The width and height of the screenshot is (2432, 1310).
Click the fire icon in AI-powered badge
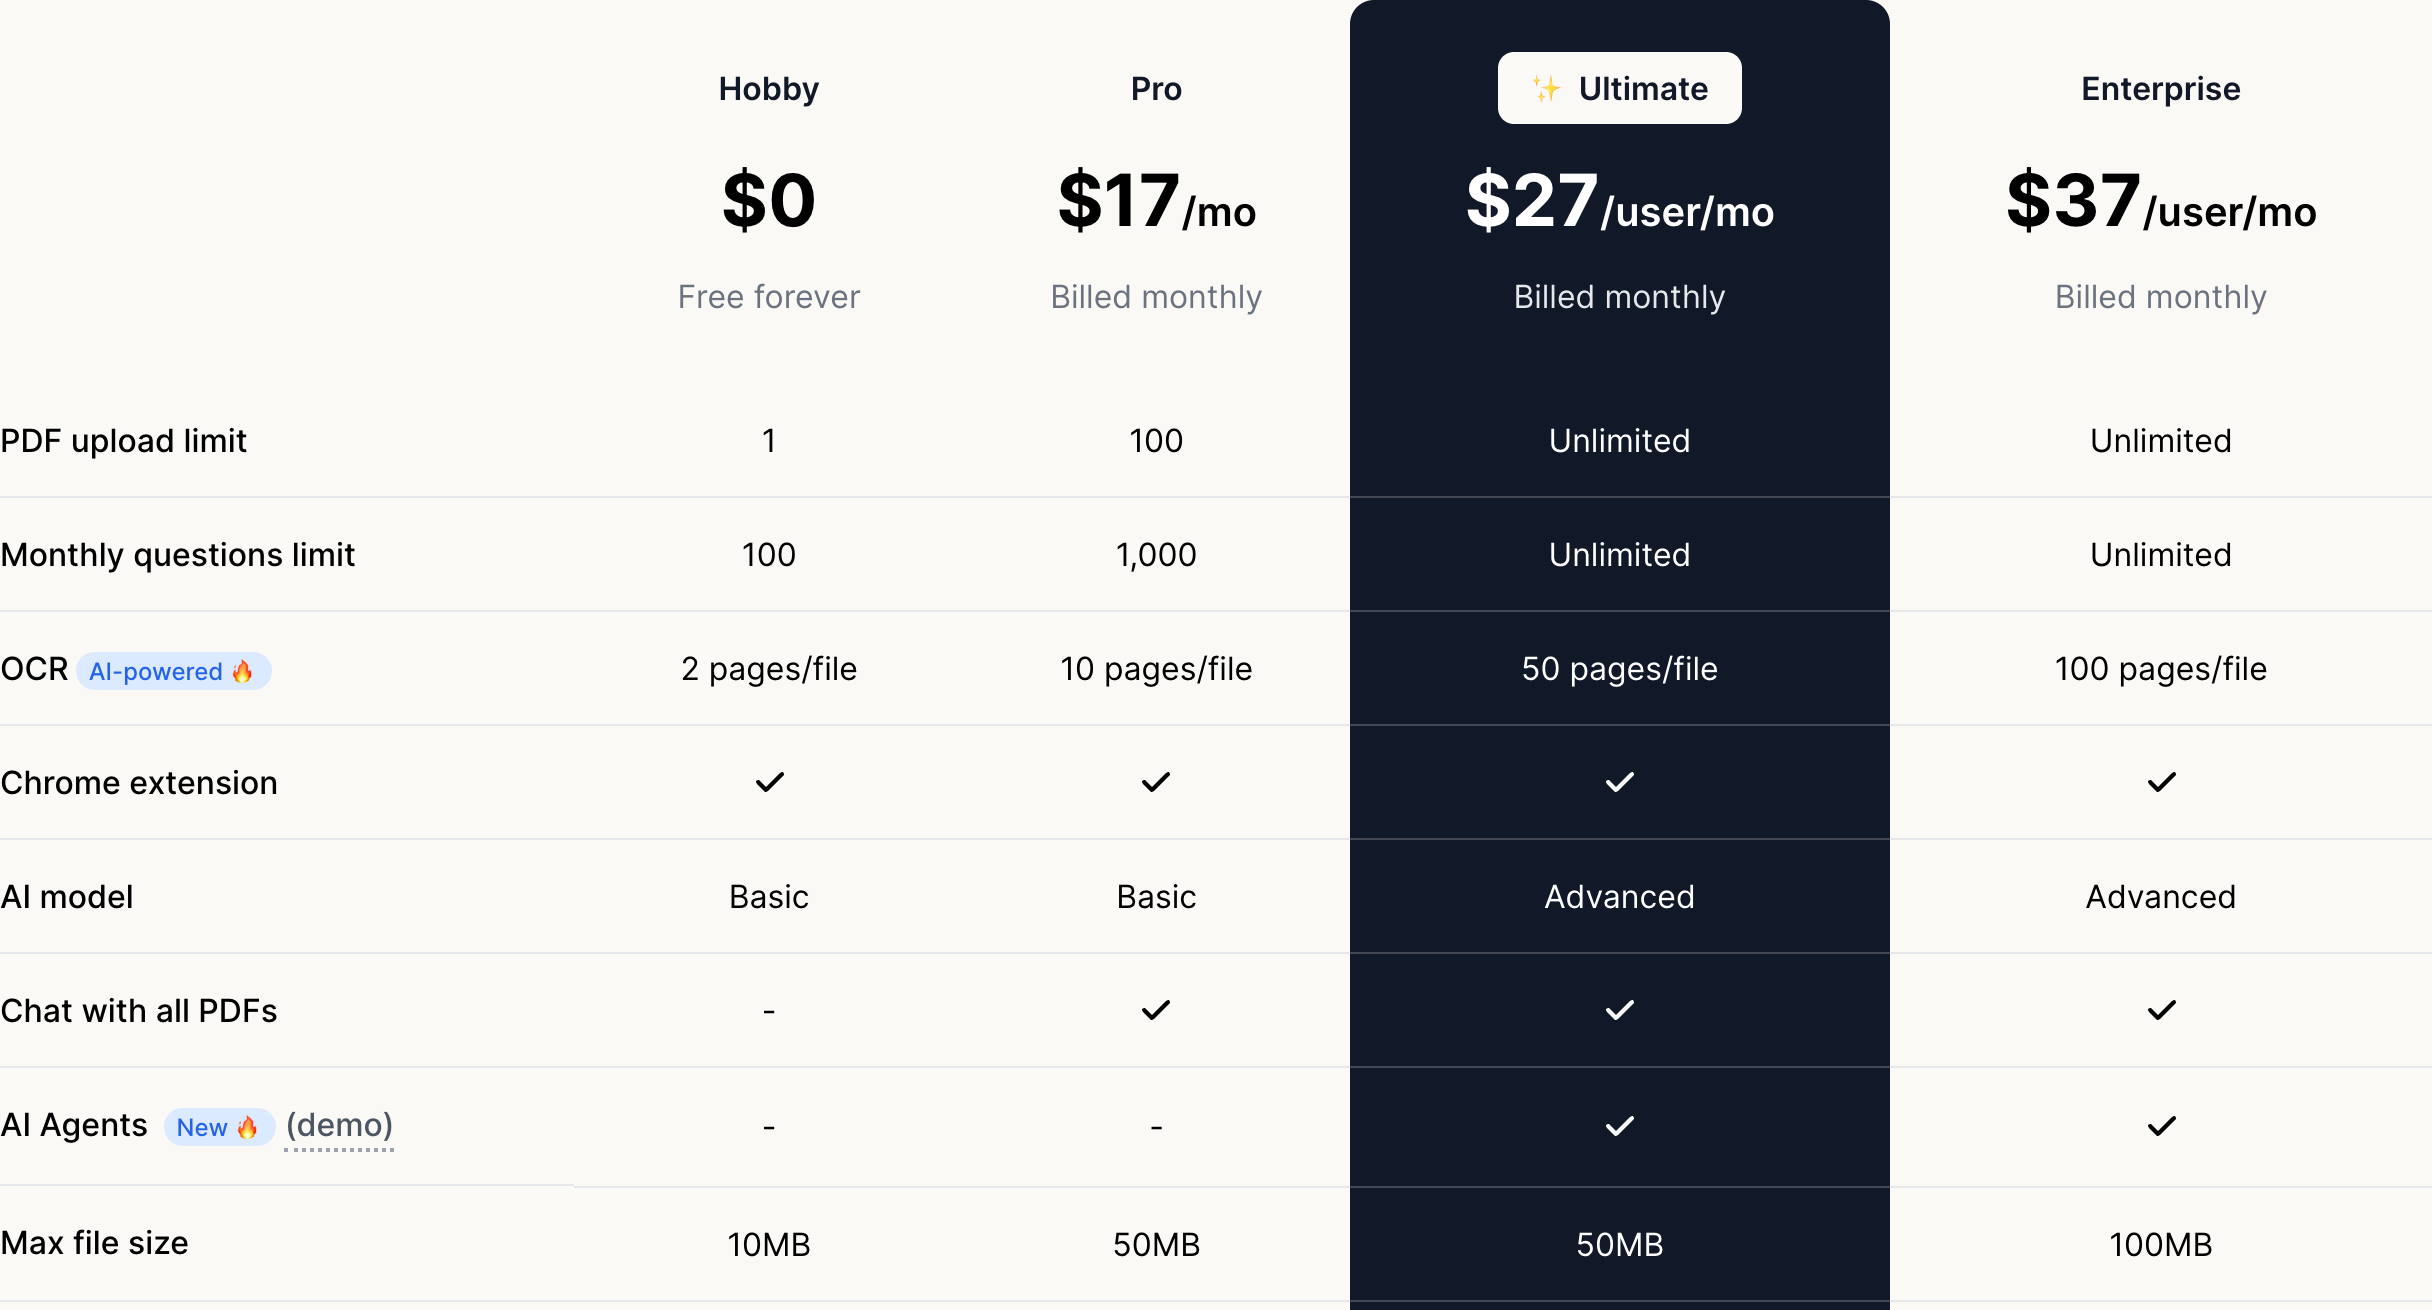pyautogui.click(x=243, y=671)
